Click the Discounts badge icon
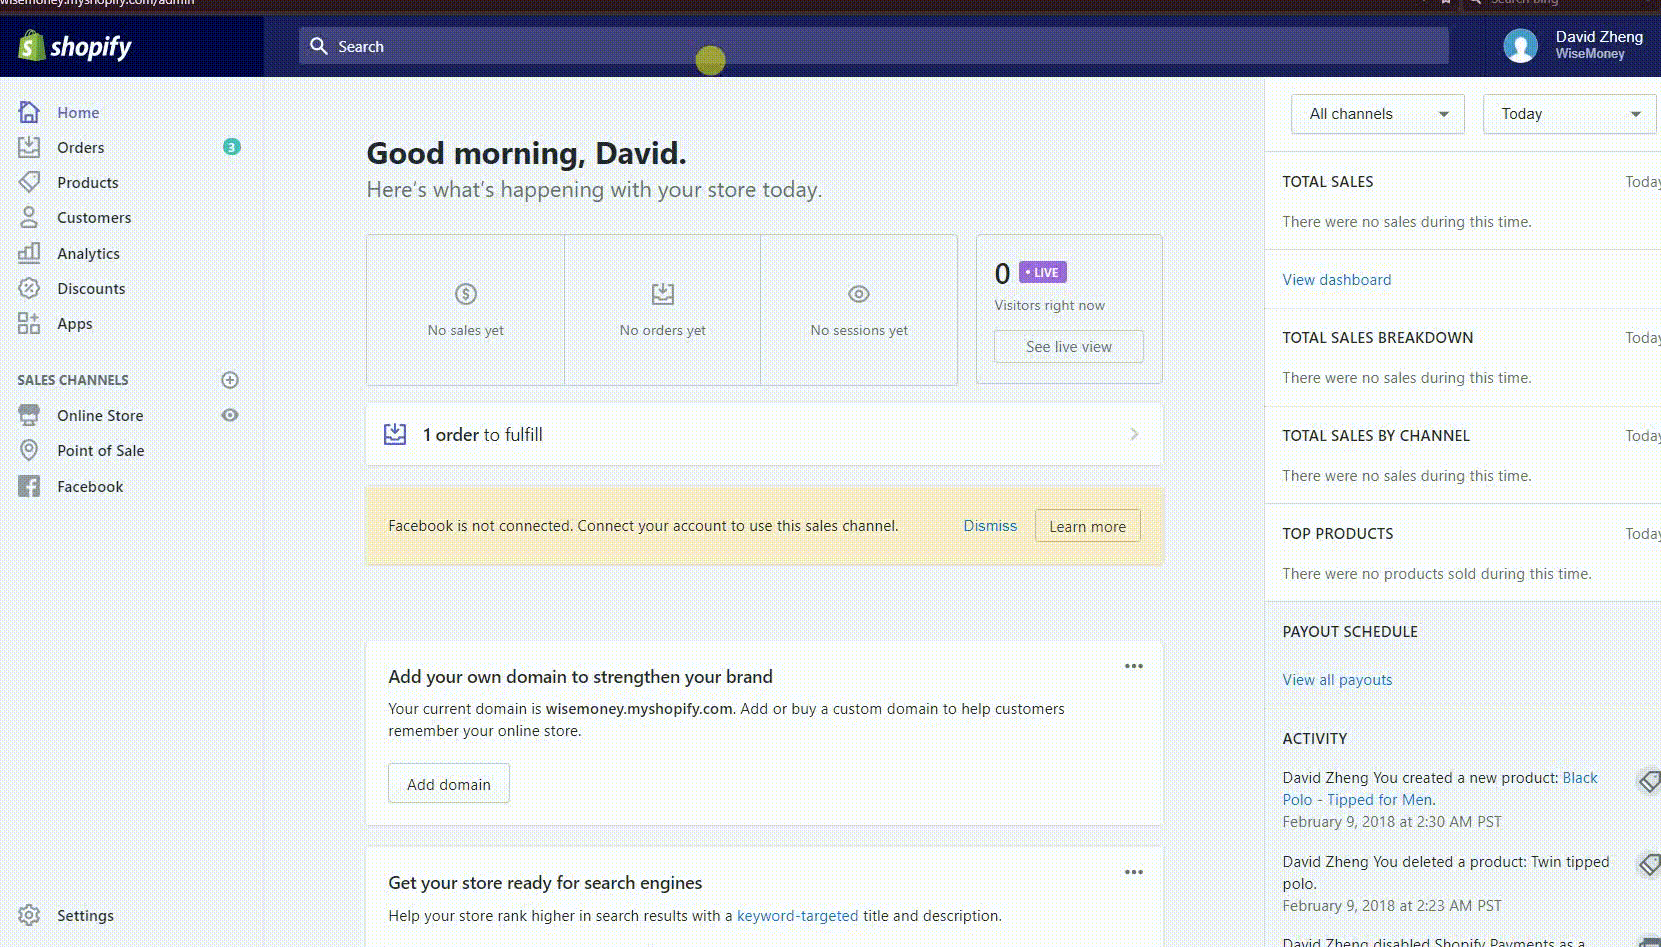1661x947 pixels. (29, 288)
